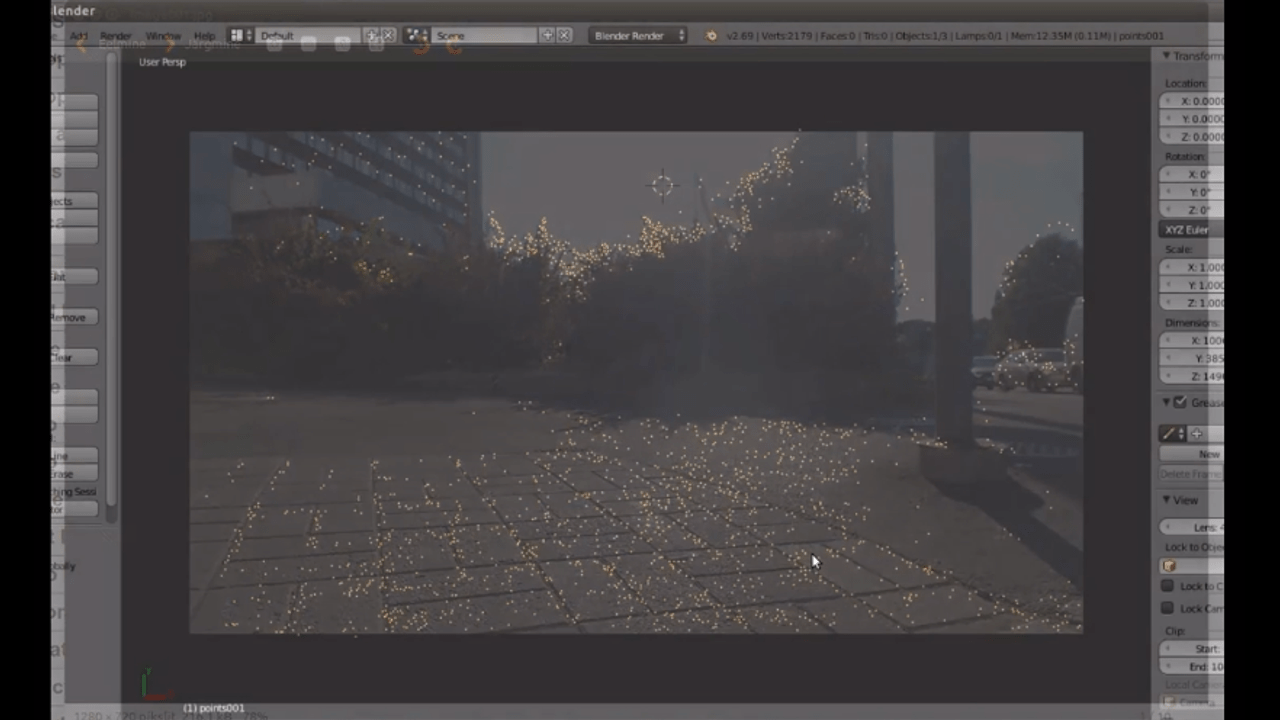This screenshot has height=720, width=1280.
Task: Delete the Default screen layout with X icon
Action: 389,36
